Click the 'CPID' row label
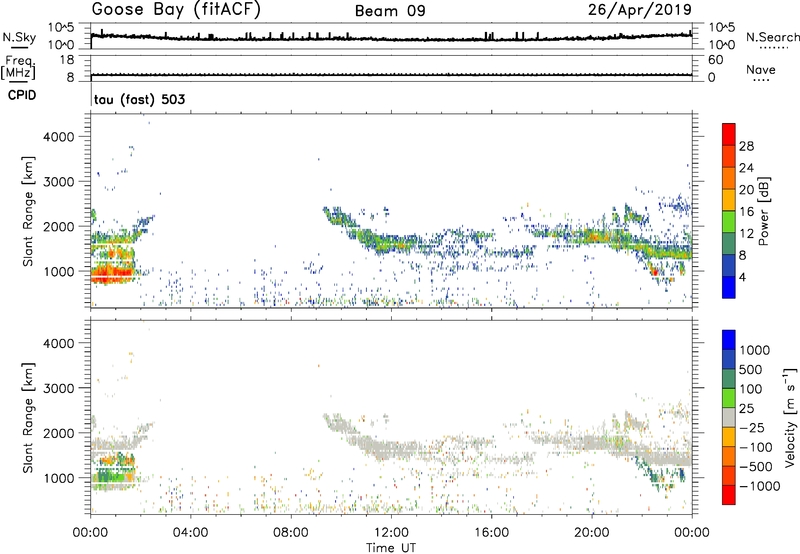 (x=22, y=95)
